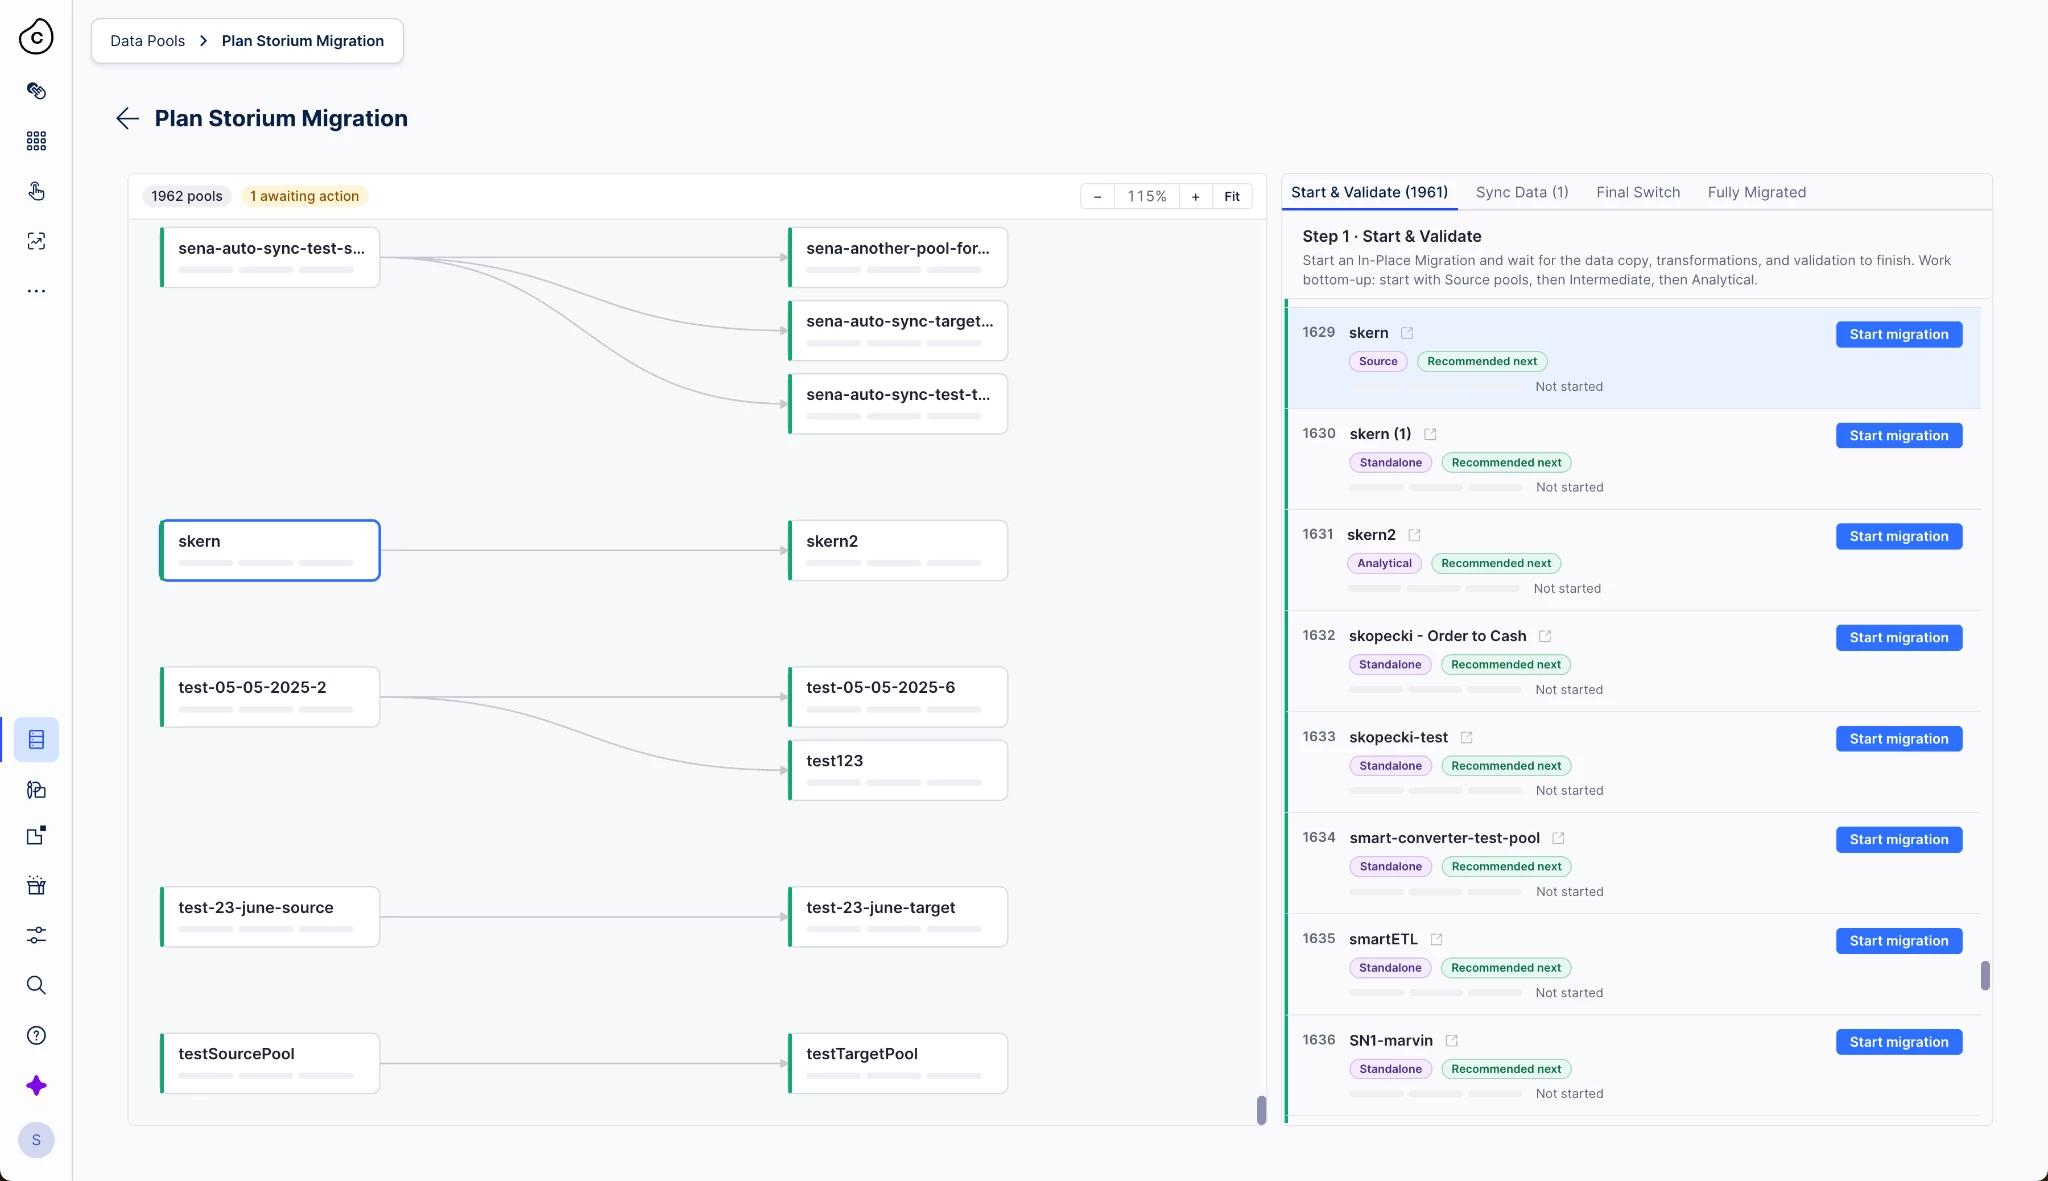
Task: Go to Data Pools breadcrumb
Action: pos(147,41)
